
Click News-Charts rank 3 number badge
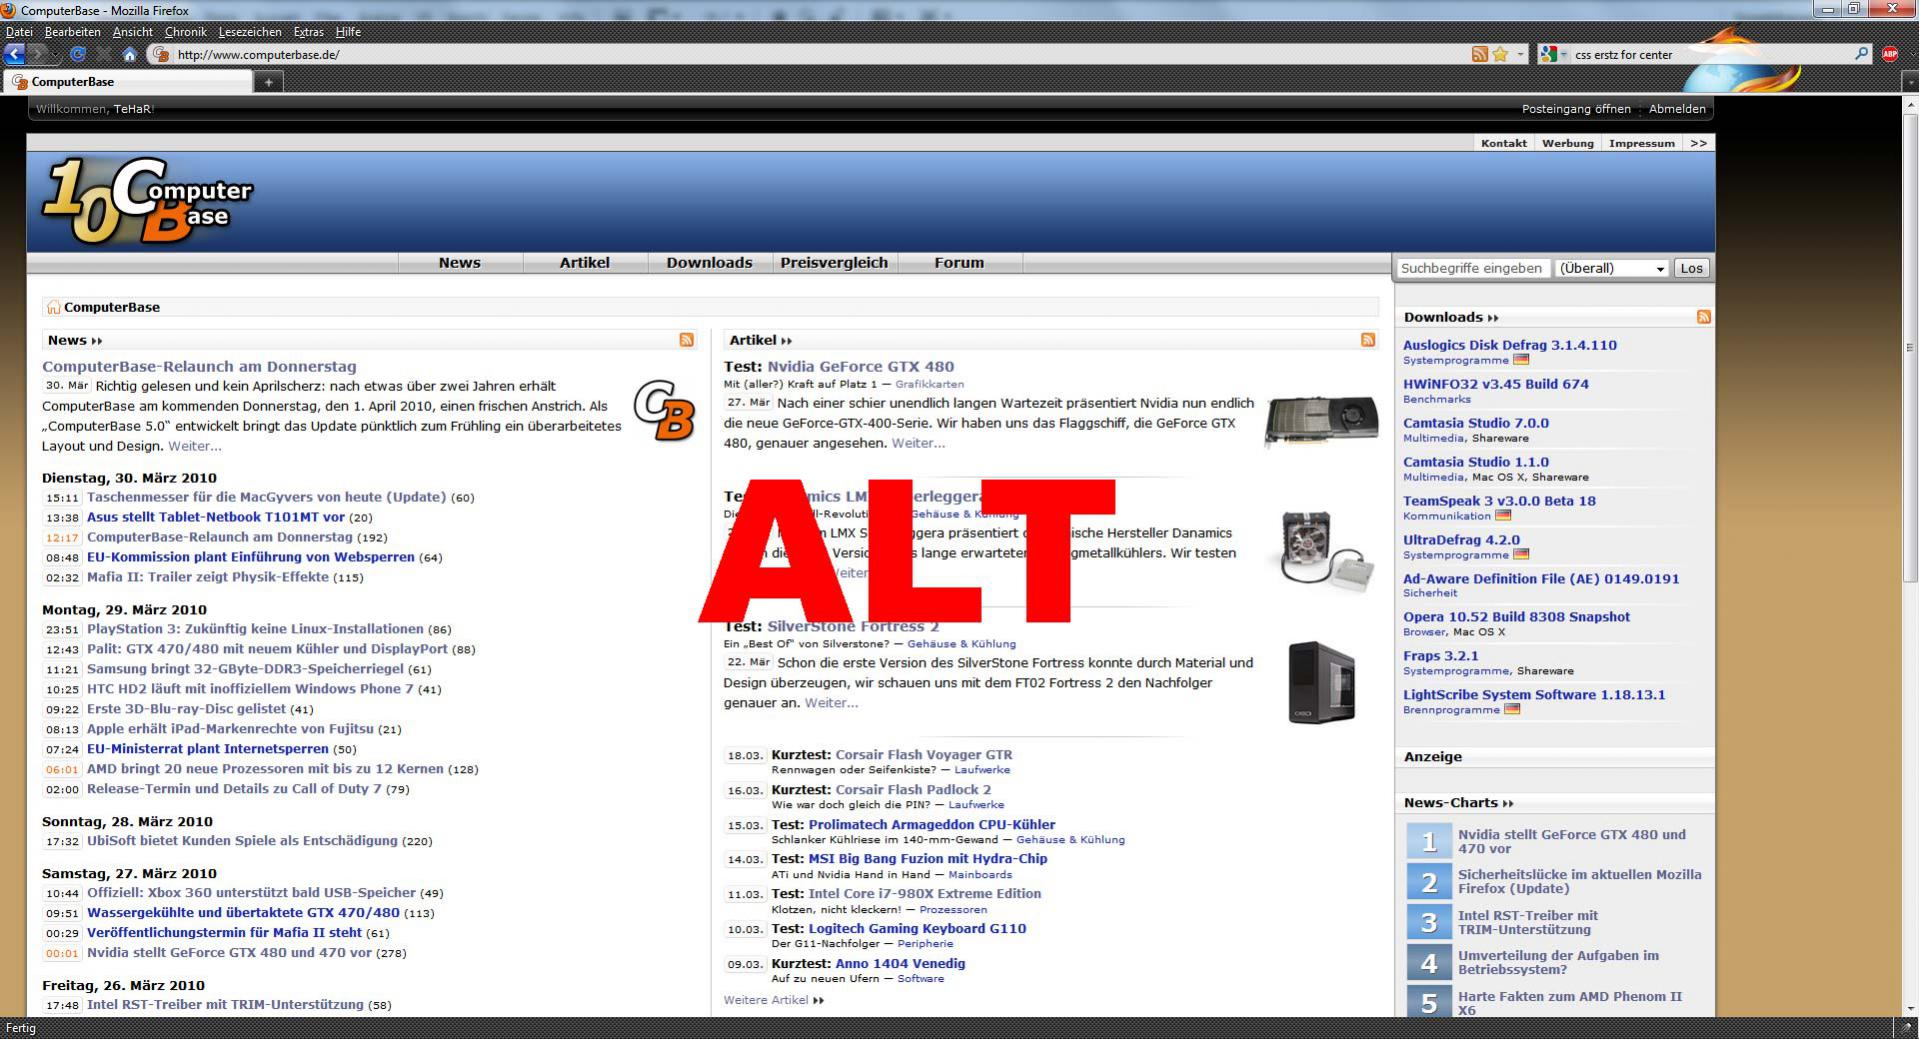coord(1429,922)
